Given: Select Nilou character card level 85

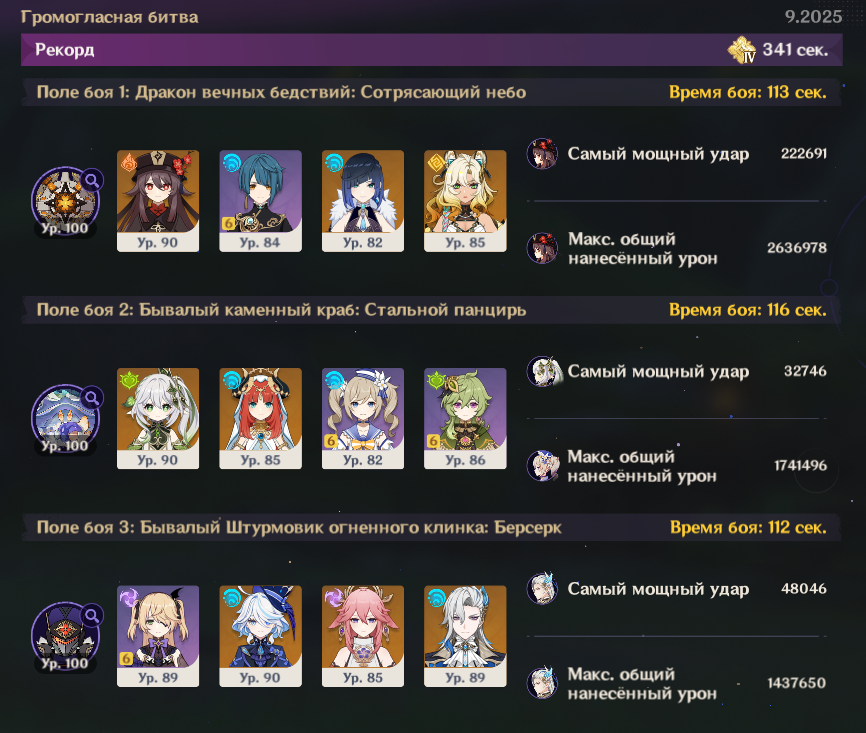Looking at the screenshot, I should coord(261,419).
